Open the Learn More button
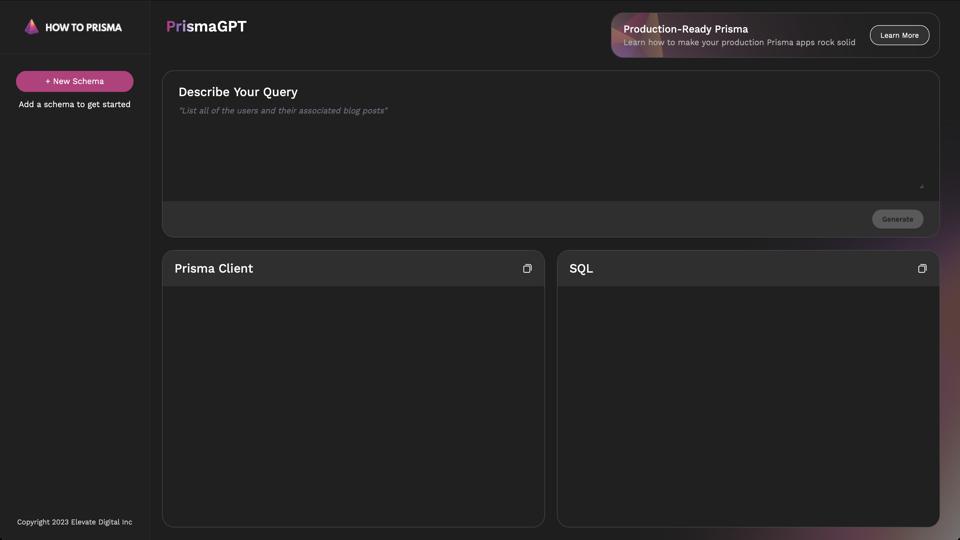The height and width of the screenshot is (540, 960). point(899,35)
